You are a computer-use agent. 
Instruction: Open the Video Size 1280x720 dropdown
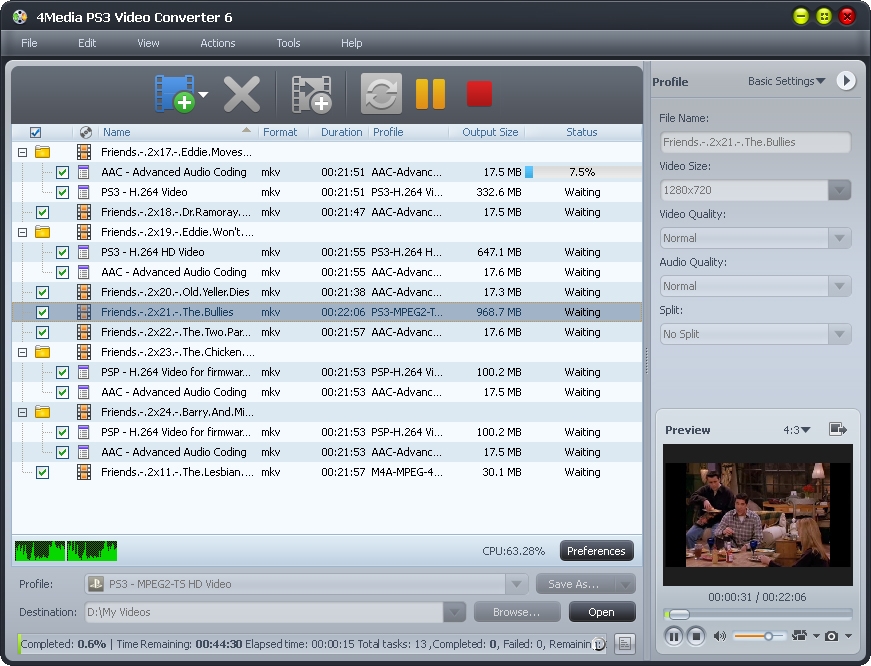pyautogui.click(x=839, y=190)
